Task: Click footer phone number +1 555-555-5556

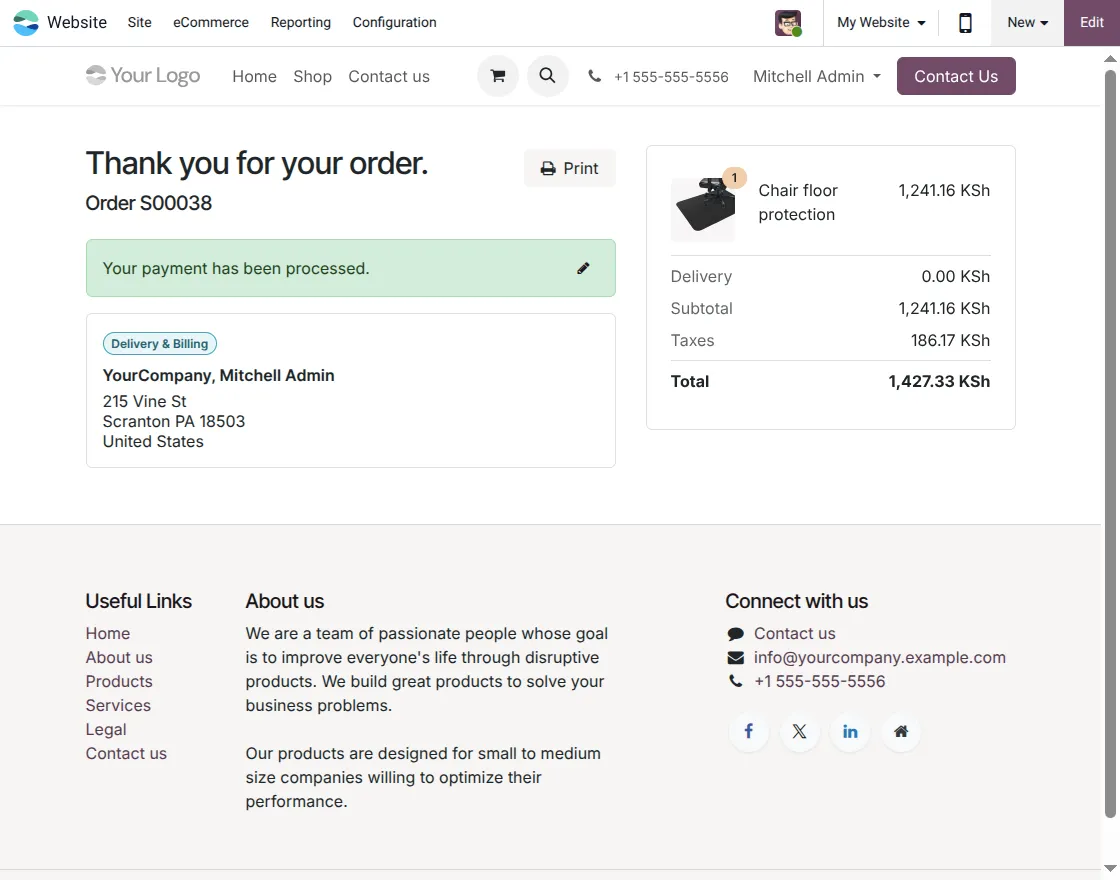Action: [819, 681]
